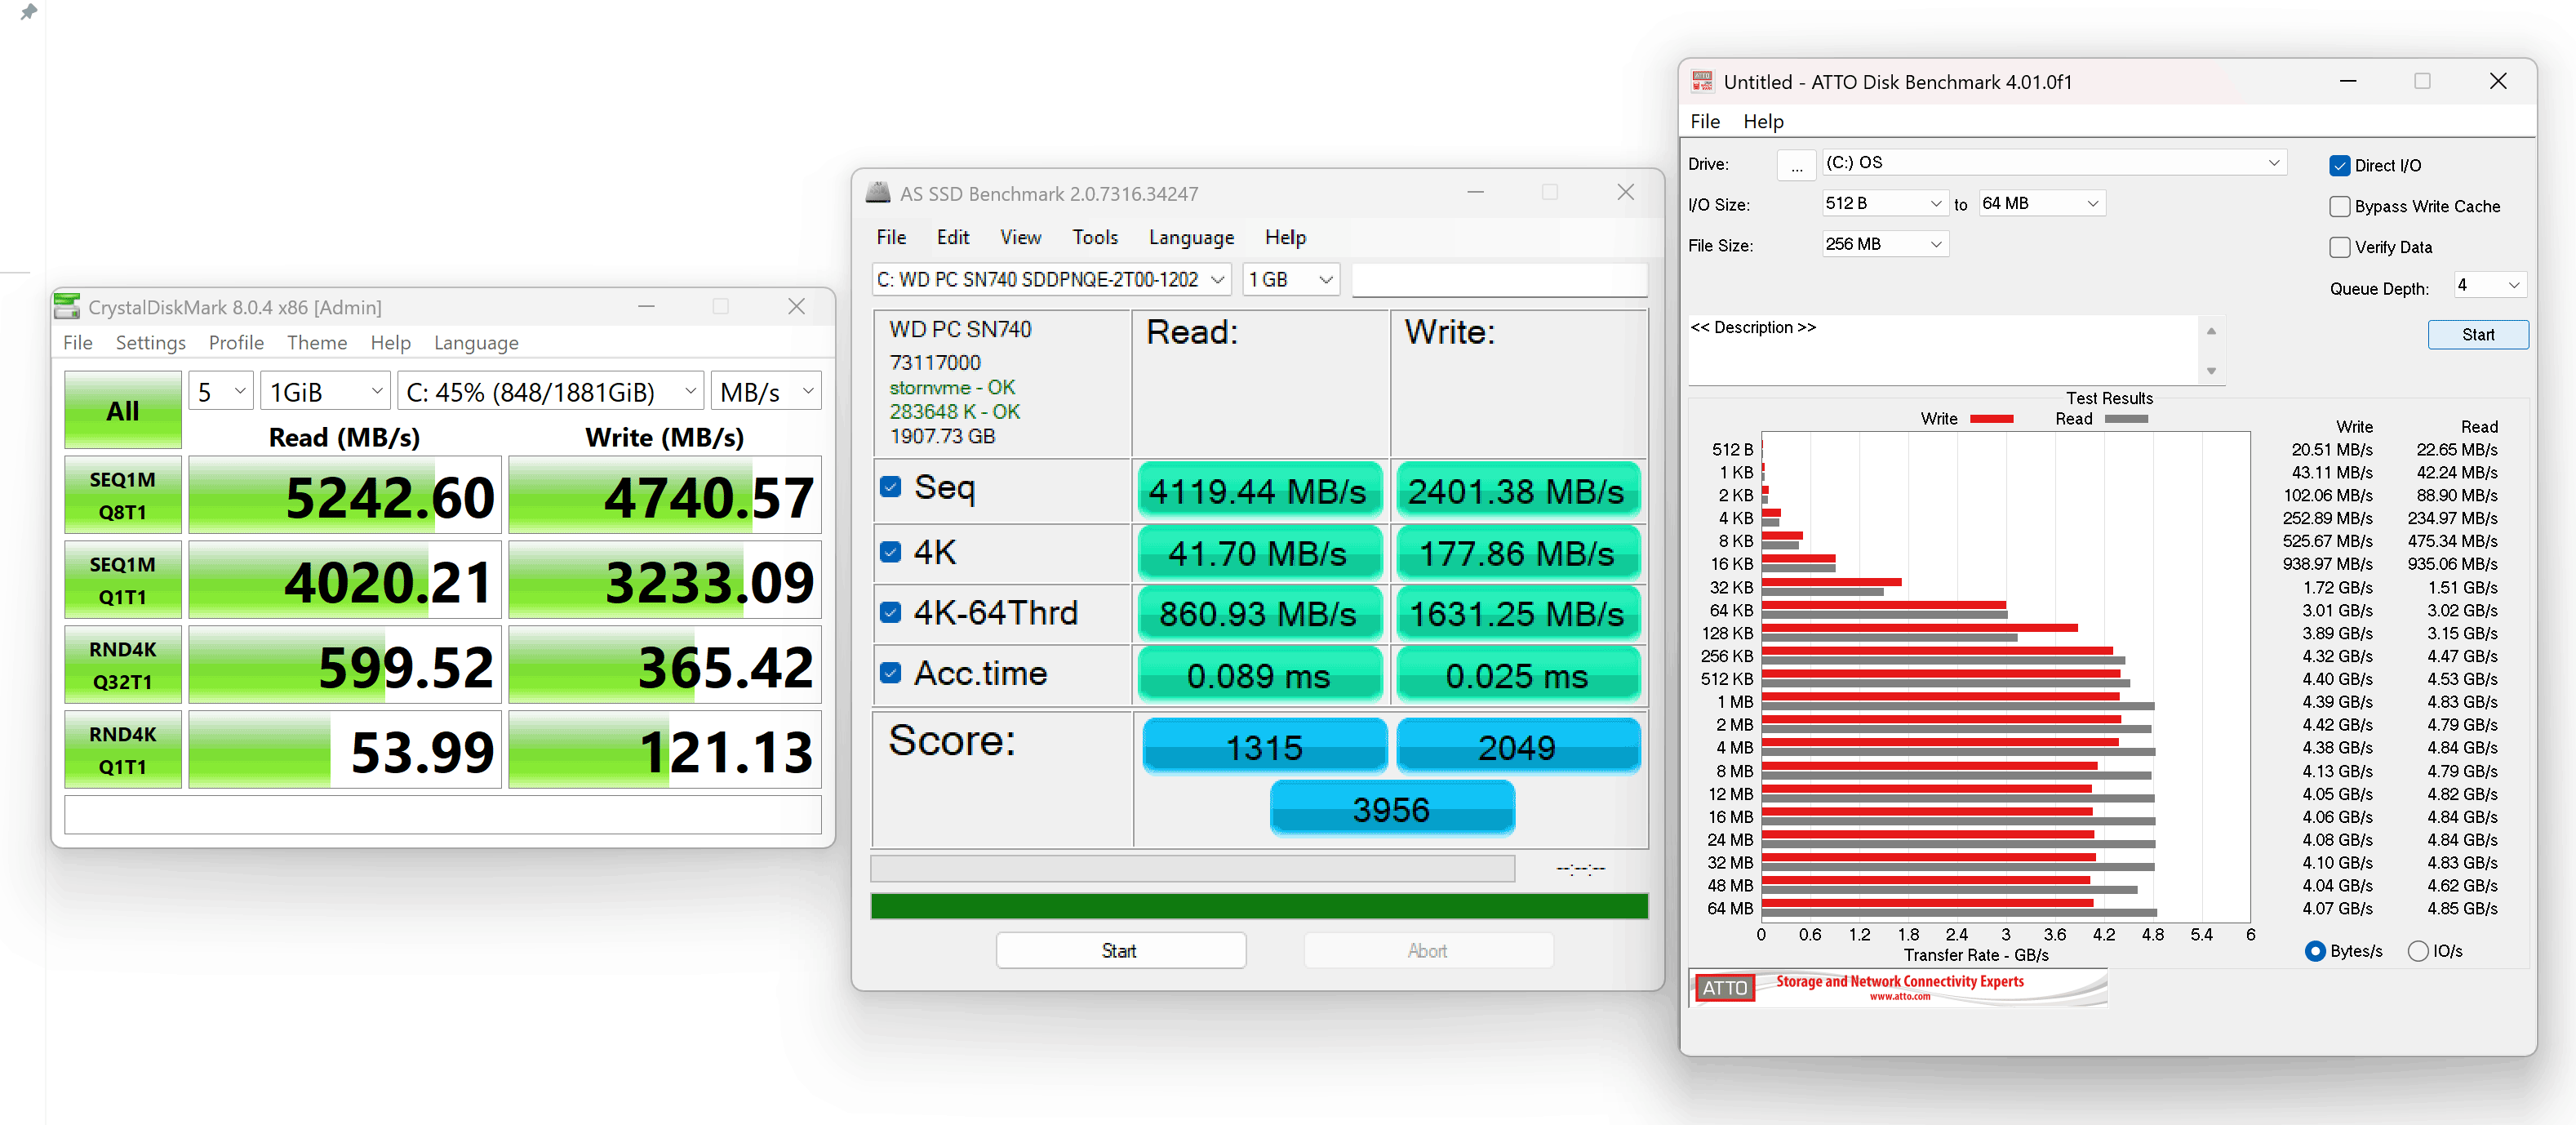The width and height of the screenshot is (2576, 1125).
Task: Open ATTO File menu
Action: (x=1705, y=121)
